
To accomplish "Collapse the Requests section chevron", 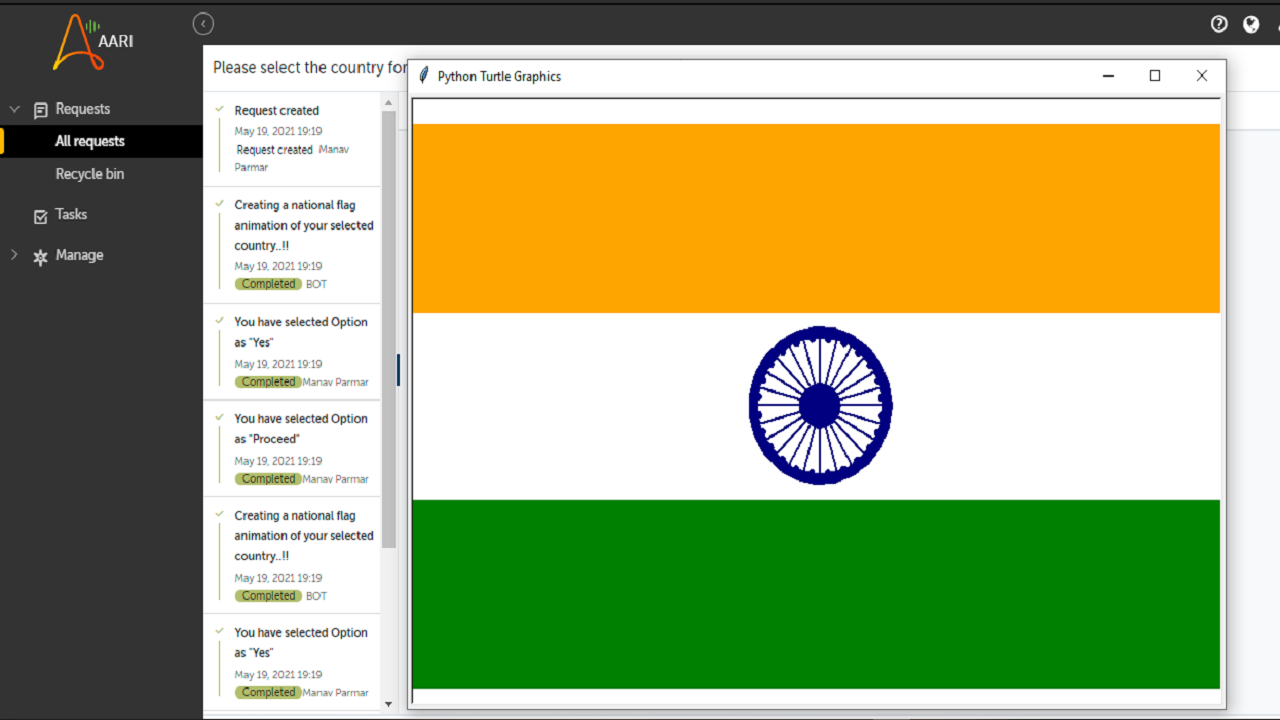I will [x=15, y=109].
